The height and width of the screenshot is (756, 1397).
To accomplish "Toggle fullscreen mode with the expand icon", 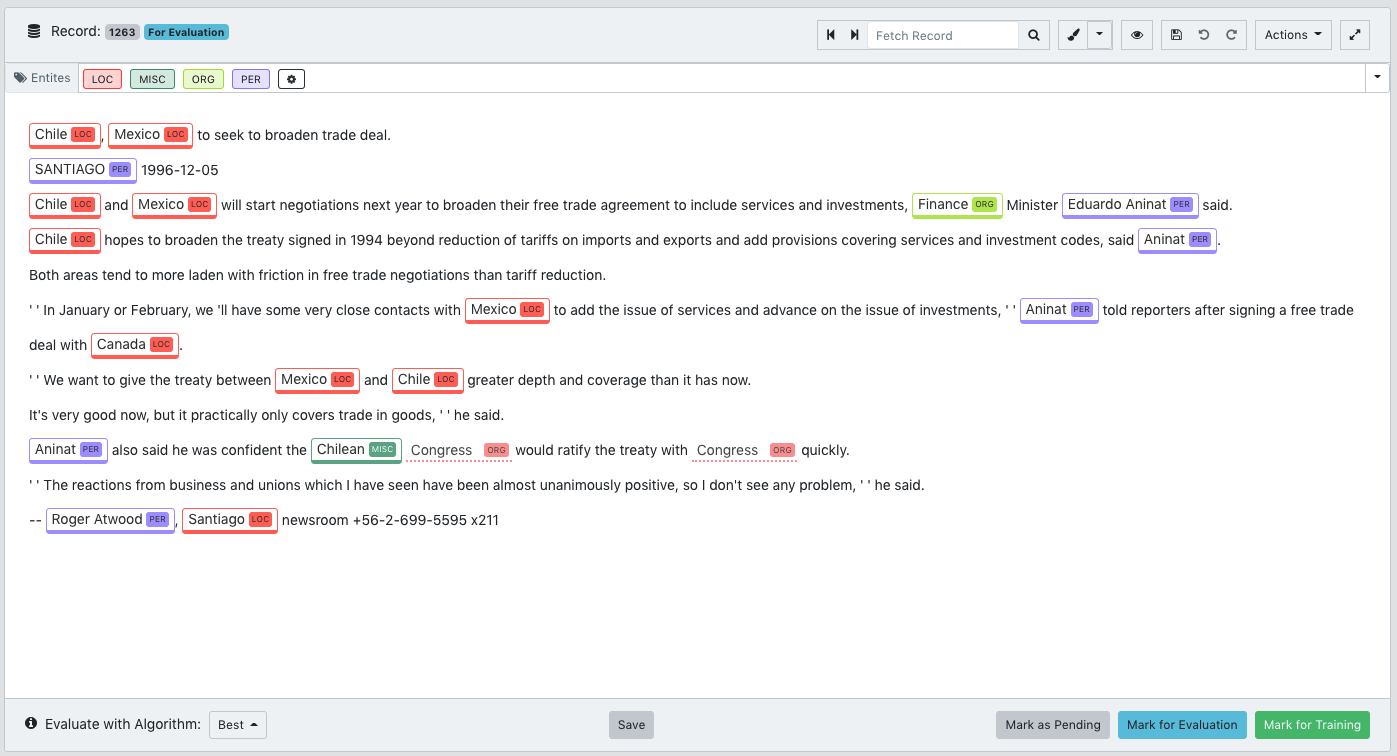I will pos(1355,34).
